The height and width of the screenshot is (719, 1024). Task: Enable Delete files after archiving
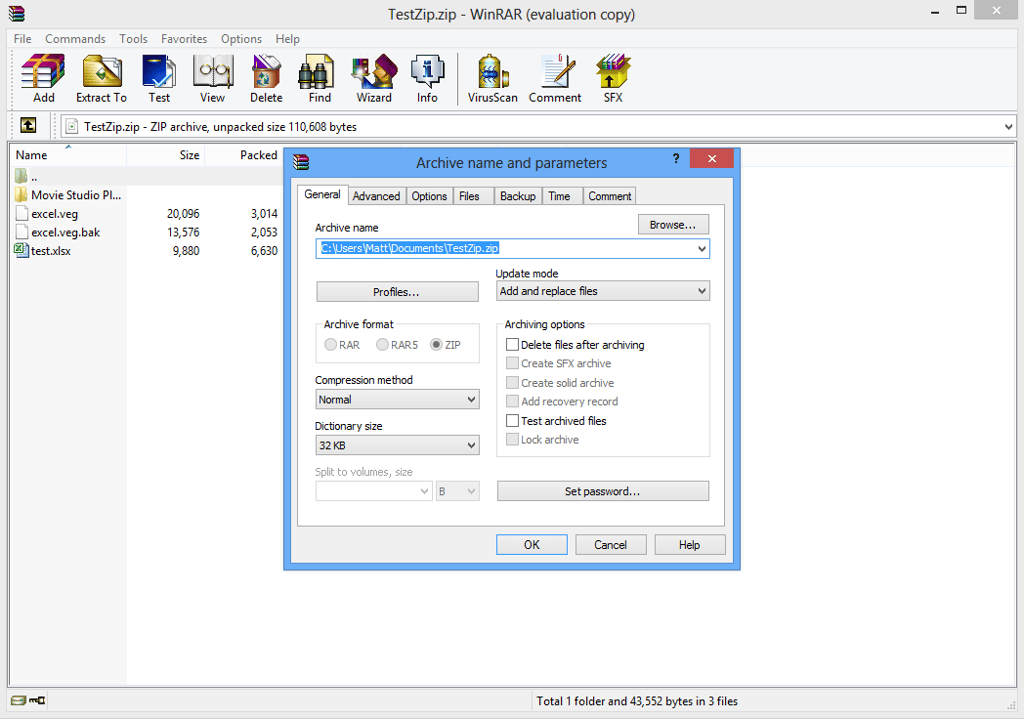pyautogui.click(x=513, y=345)
